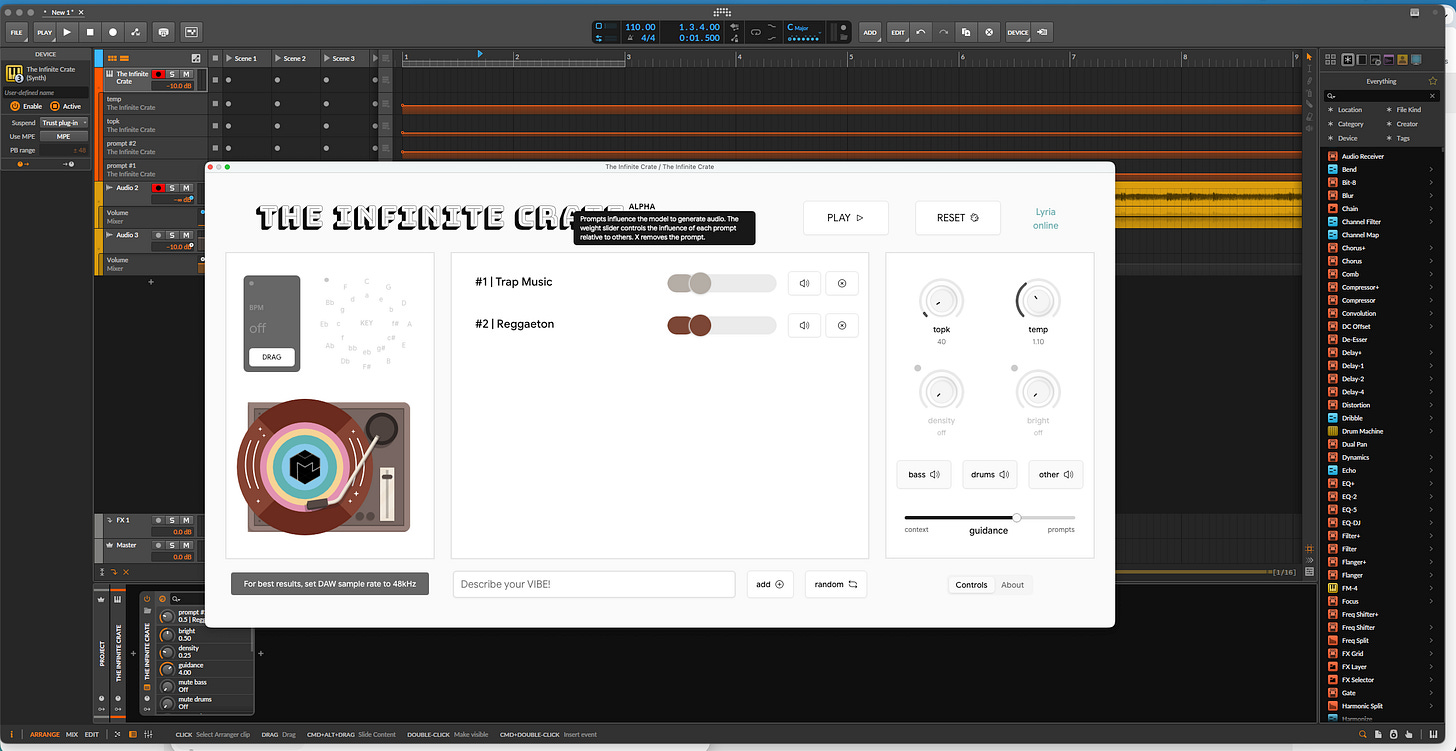Open the FILE menu
Viewport: 1456px width, 751px height.
pyautogui.click(x=17, y=32)
